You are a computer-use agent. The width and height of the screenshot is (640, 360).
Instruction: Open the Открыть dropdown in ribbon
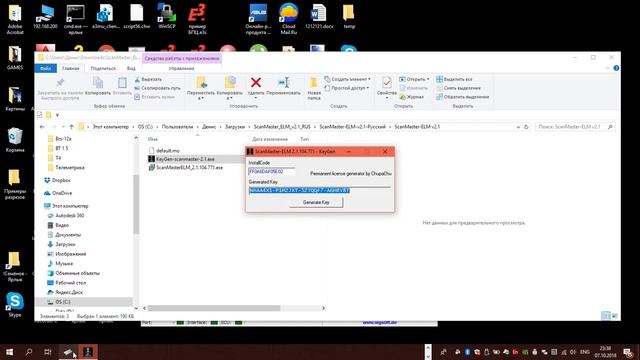(x=414, y=79)
